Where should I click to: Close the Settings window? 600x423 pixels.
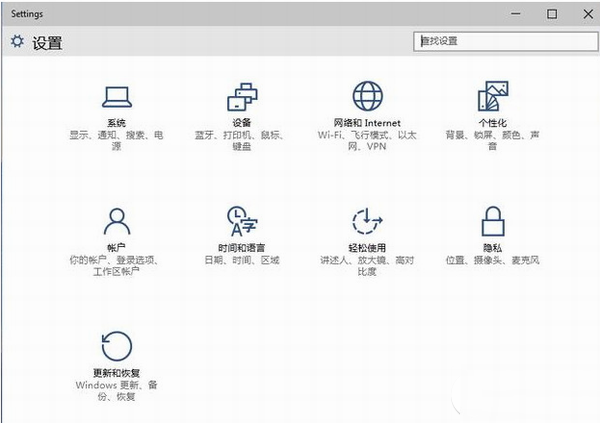588,14
